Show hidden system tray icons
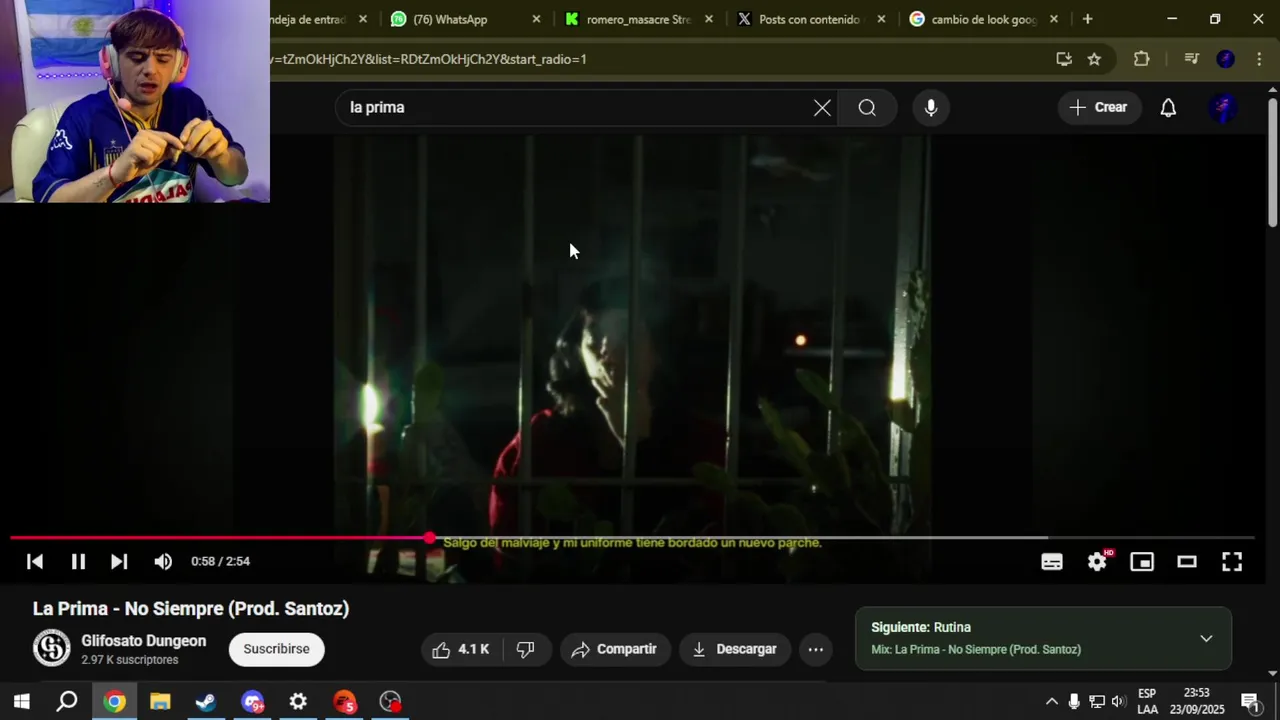 pos(1051,702)
